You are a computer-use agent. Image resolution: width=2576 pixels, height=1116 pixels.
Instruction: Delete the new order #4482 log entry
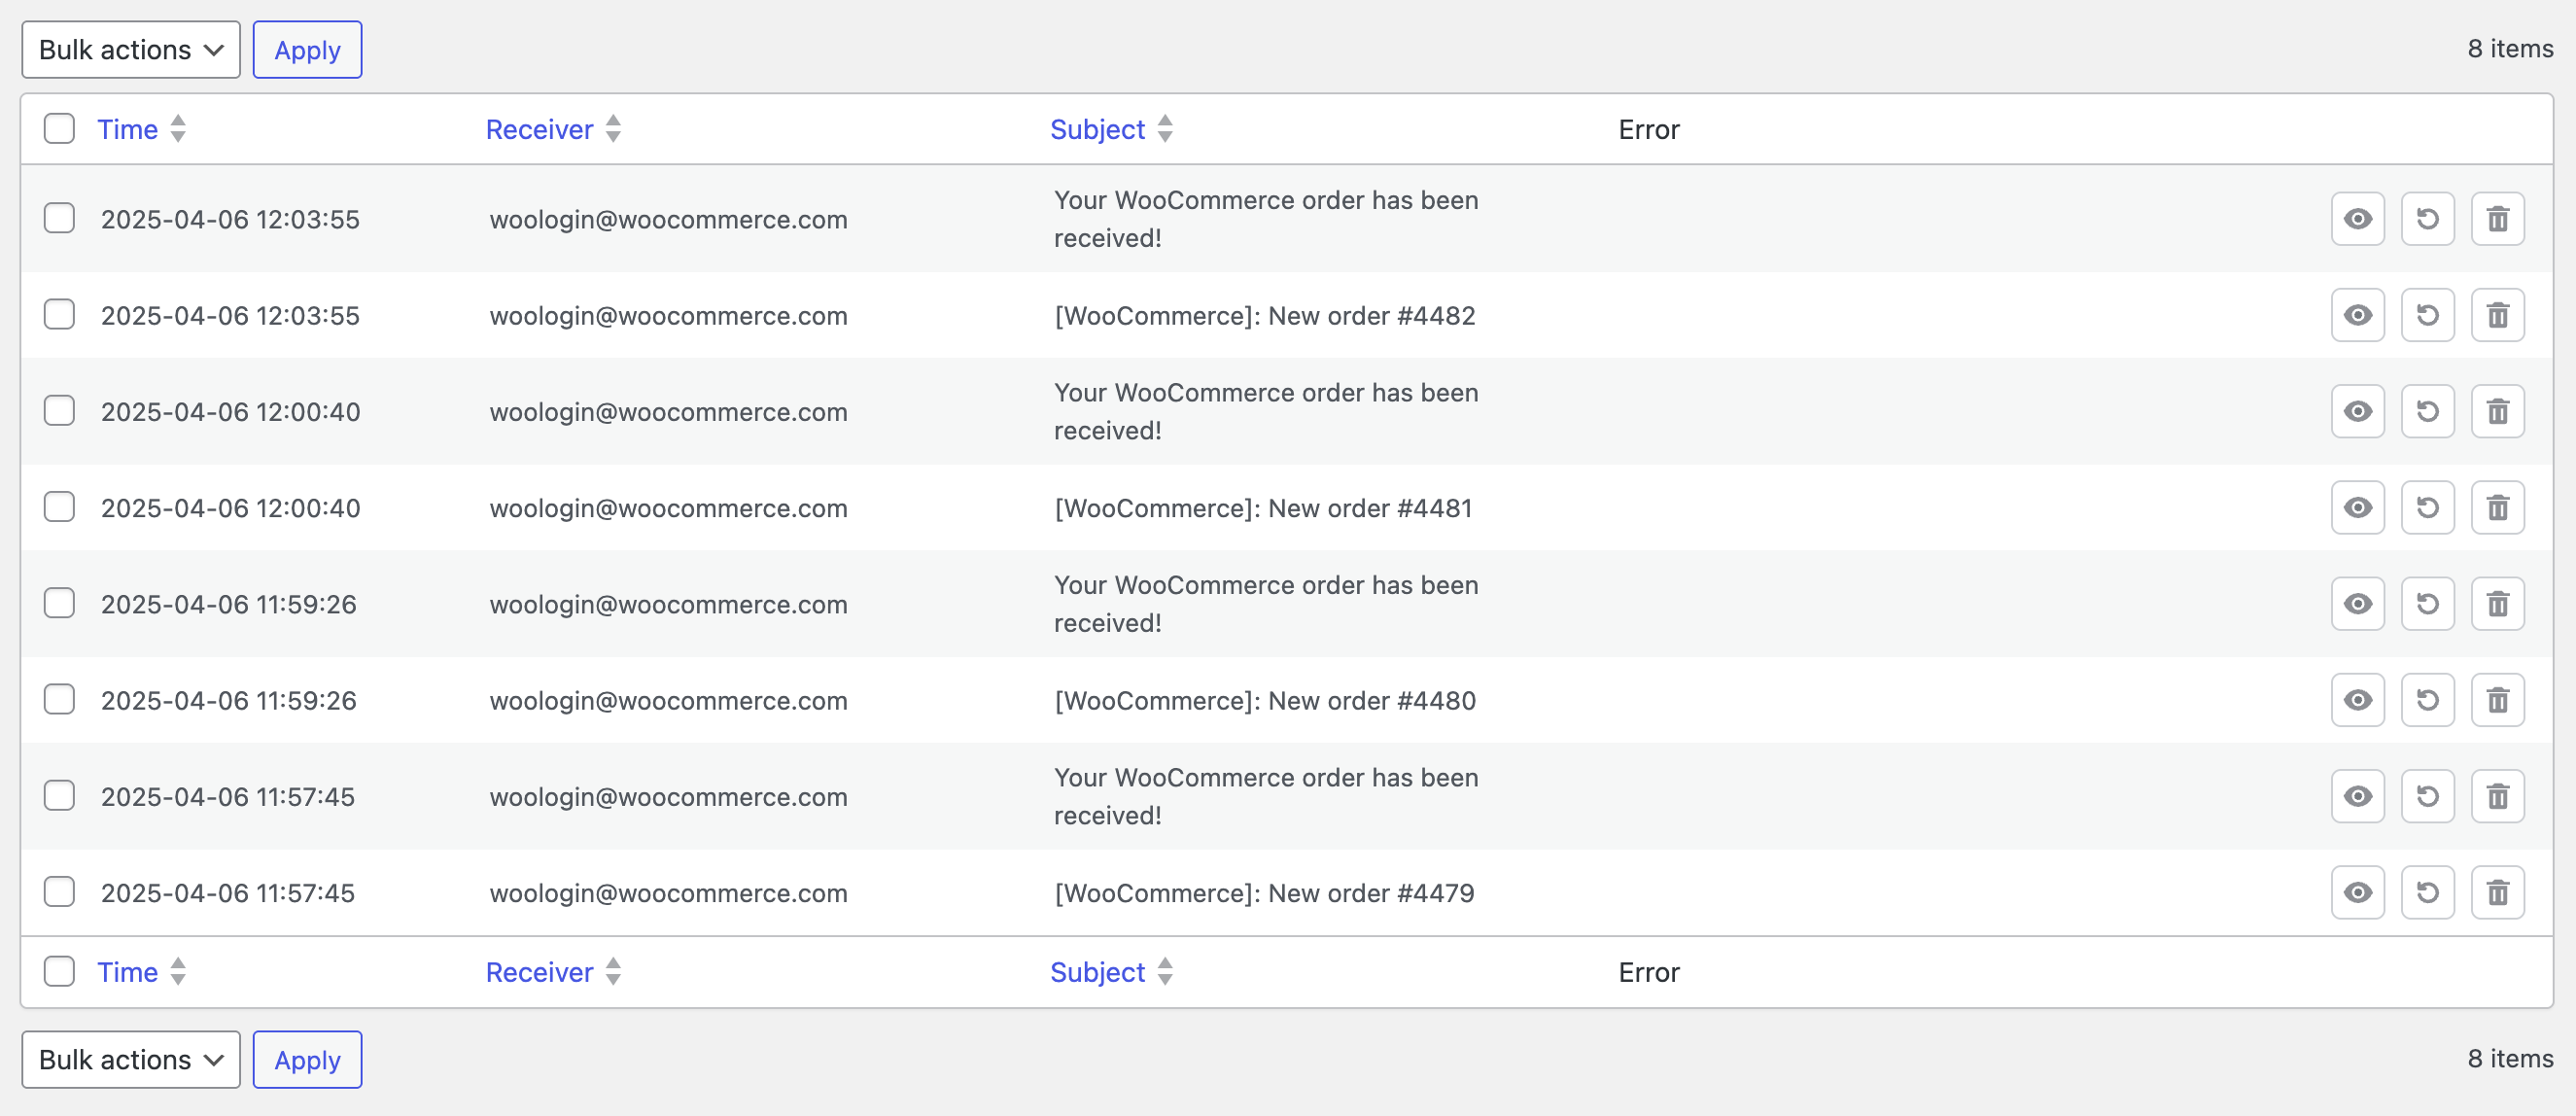point(2497,315)
